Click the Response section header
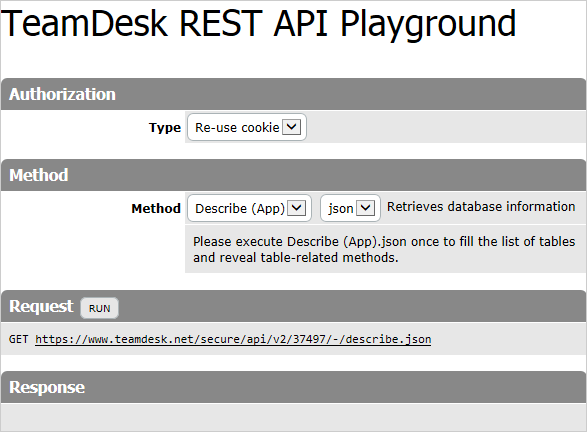The height and width of the screenshot is (432, 587). (x=294, y=387)
